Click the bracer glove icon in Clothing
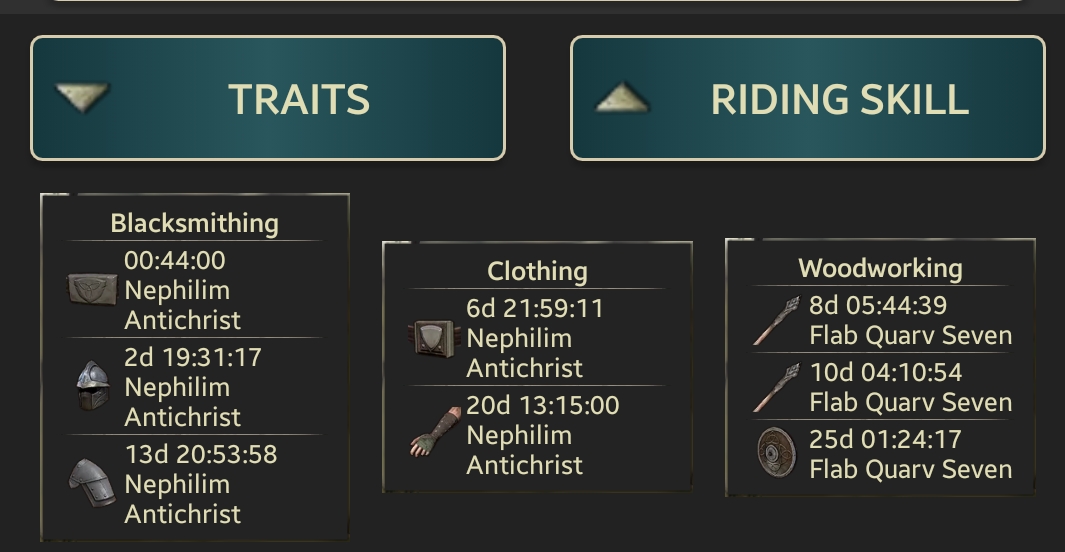This screenshot has width=1065, height=552. click(x=435, y=433)
